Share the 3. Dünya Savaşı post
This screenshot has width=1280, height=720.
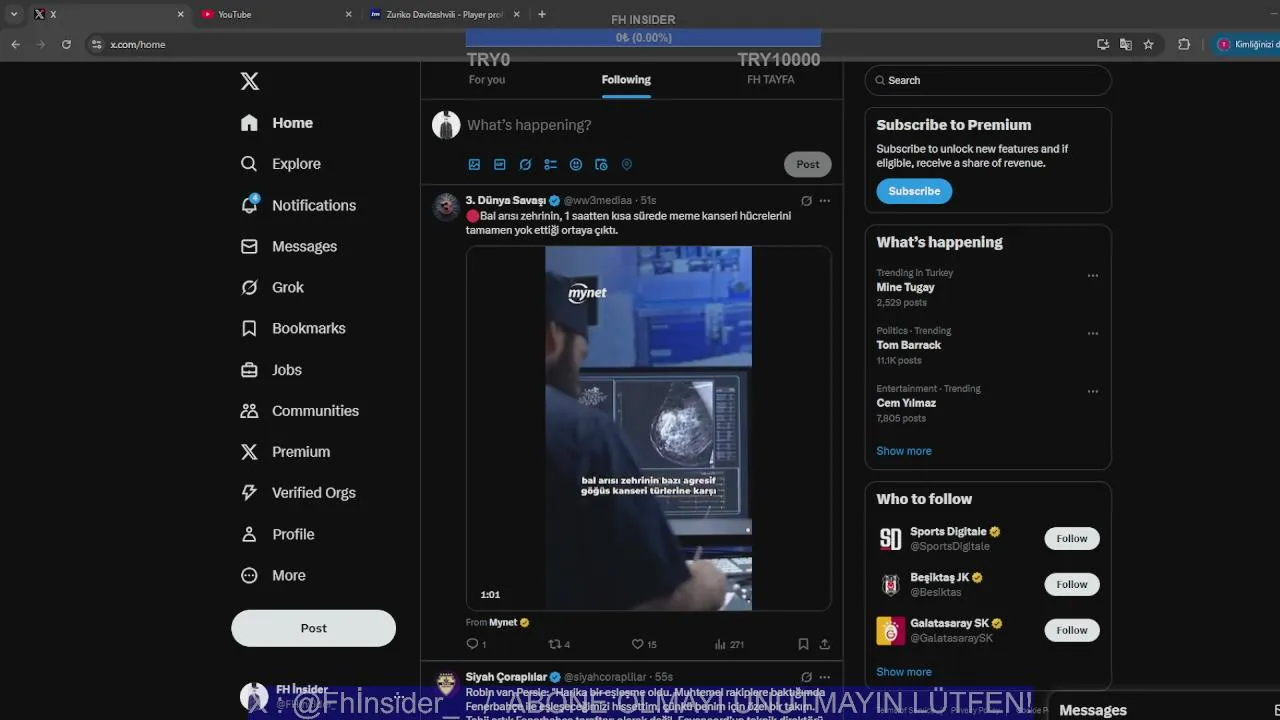(825, 644)
